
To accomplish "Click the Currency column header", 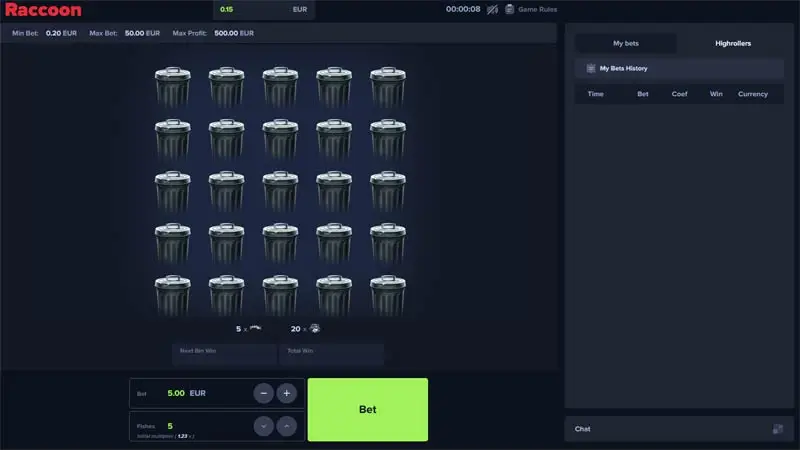I will [x=753, y=94].
